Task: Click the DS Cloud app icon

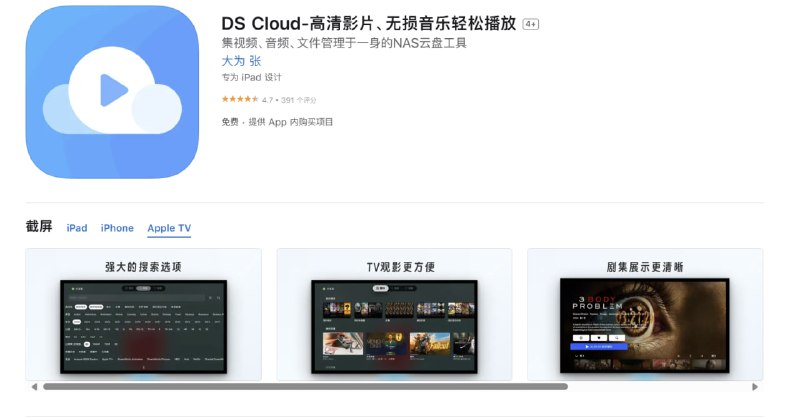Action: [112, 92]
